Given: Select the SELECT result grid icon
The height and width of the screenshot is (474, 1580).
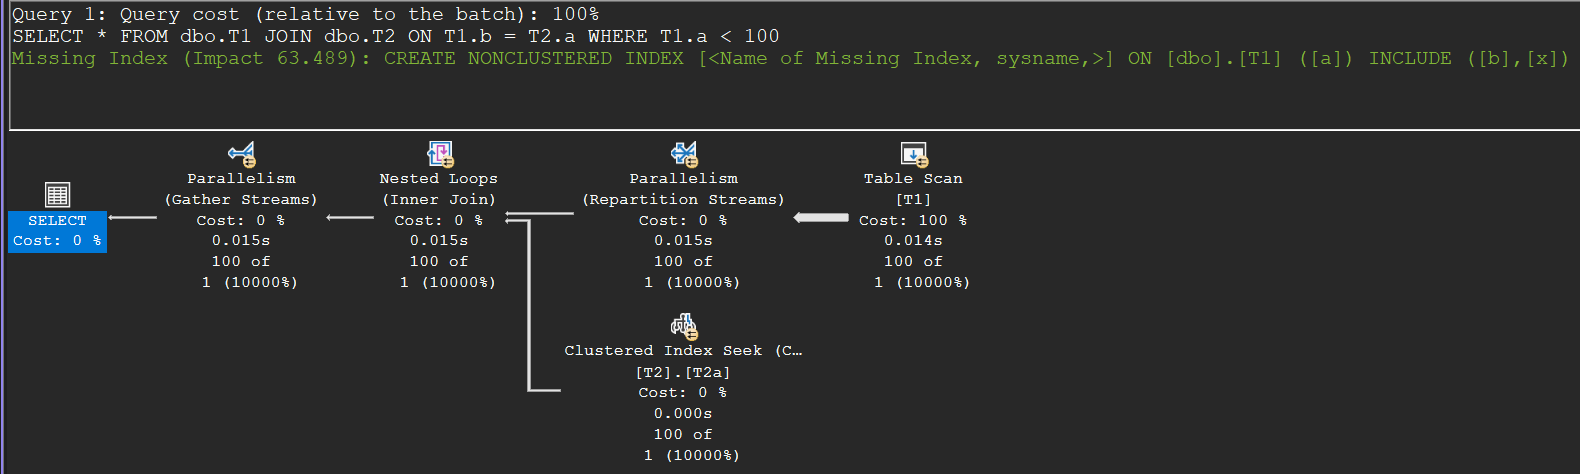Looking at the screenshot, I should [57, 194].
